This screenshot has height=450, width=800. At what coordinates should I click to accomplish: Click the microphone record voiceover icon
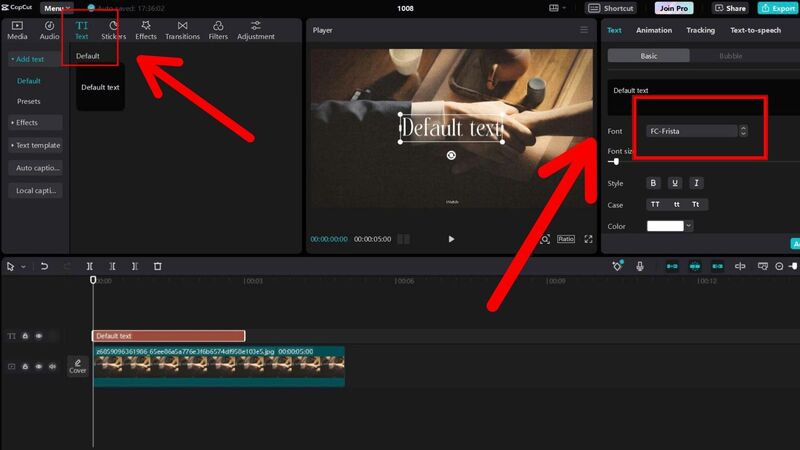[x=640, y=267]
